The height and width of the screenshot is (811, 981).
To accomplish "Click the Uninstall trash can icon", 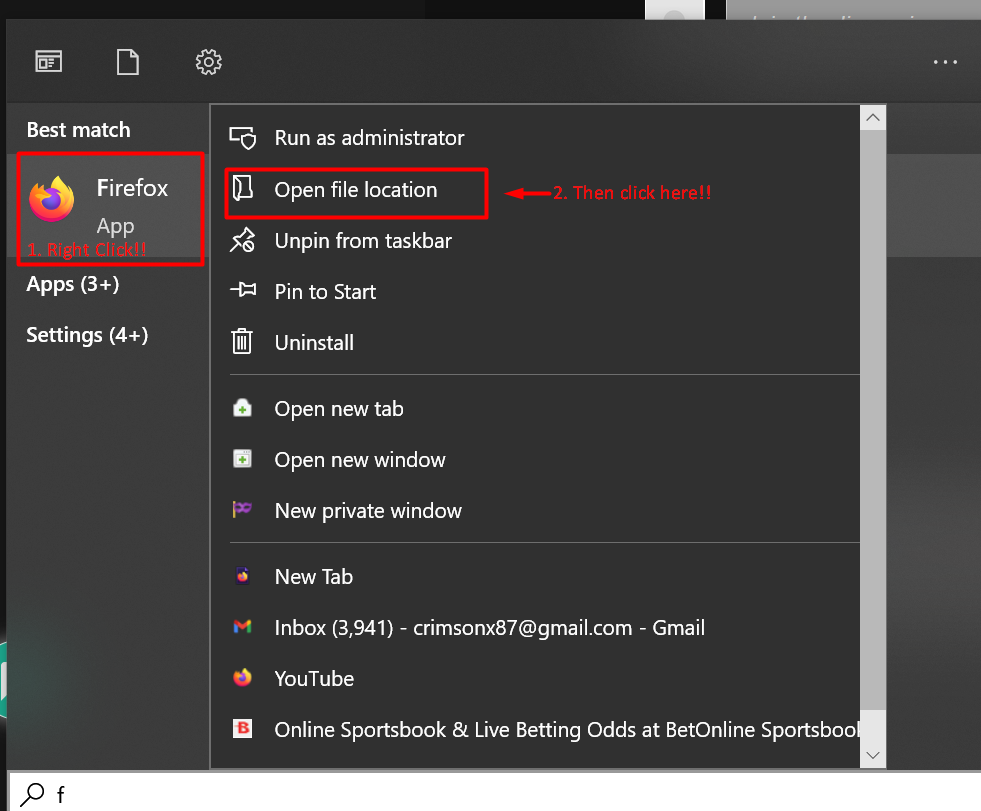I will [242, 342].
